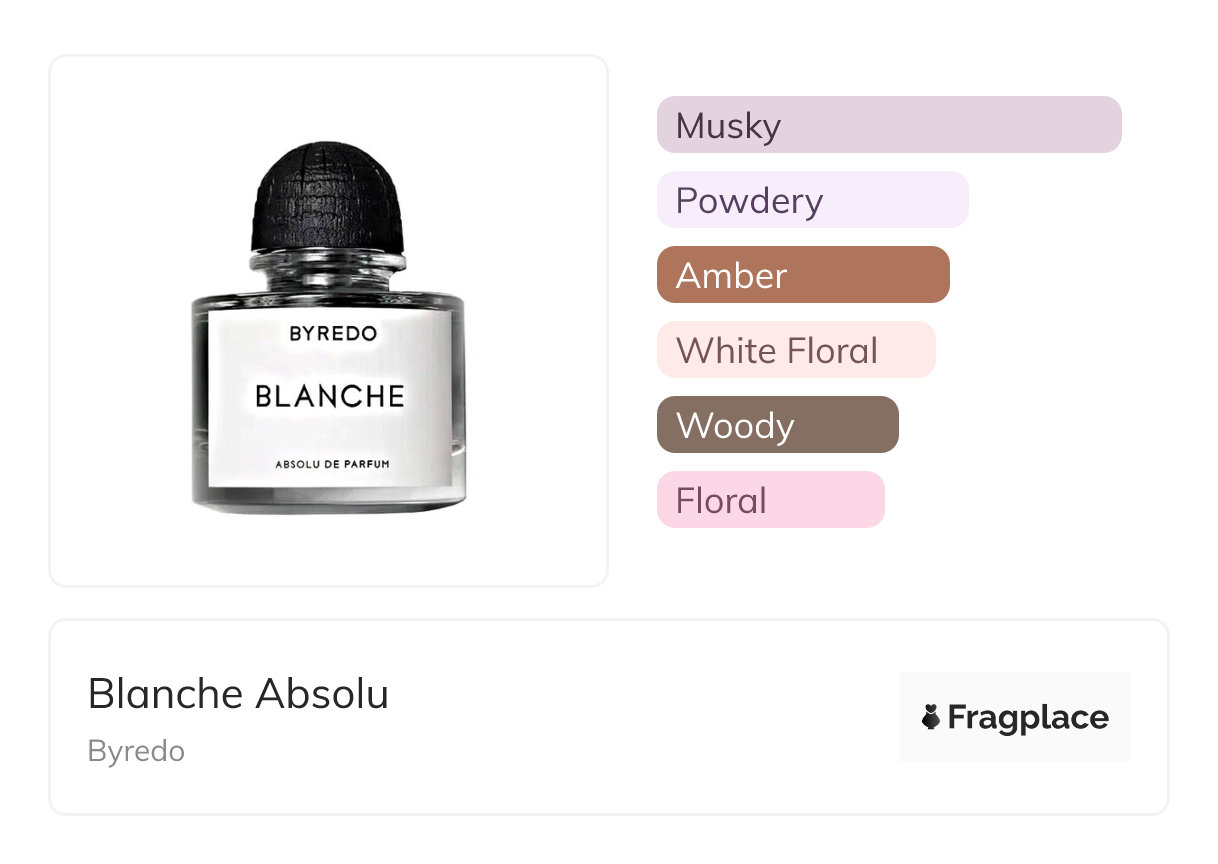The height and width of the screenshot is (864, 1218).
Task: Choose the White Floral accord bar
Action: pos(795,350)
